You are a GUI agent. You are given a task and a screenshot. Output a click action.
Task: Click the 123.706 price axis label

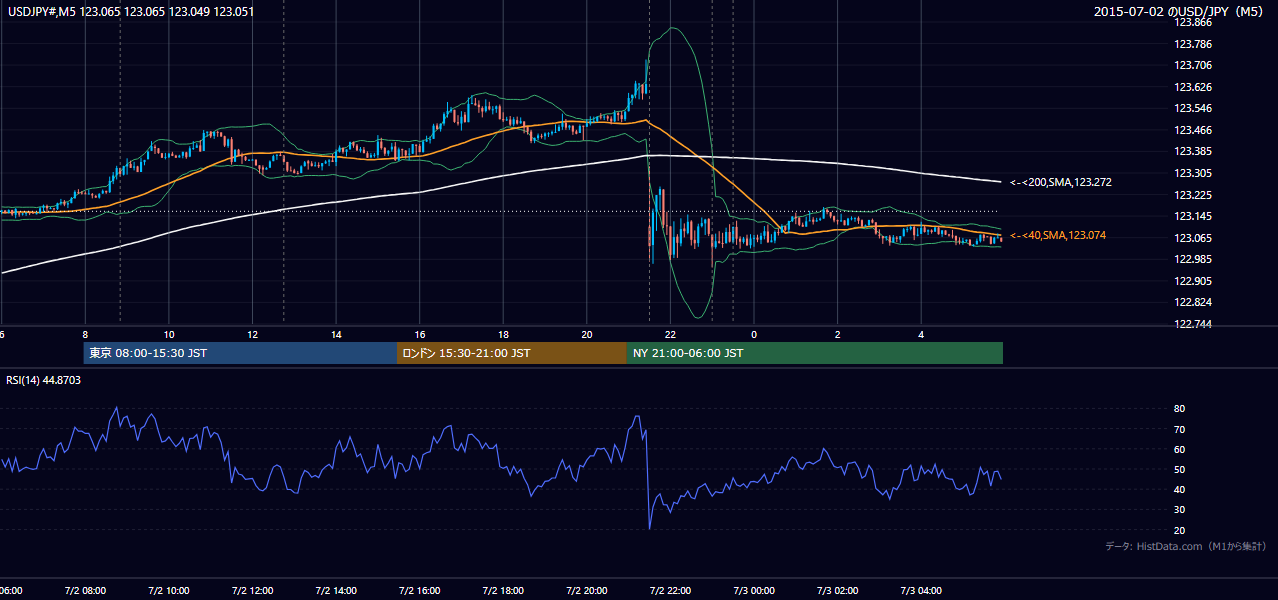coord(1194,65)
